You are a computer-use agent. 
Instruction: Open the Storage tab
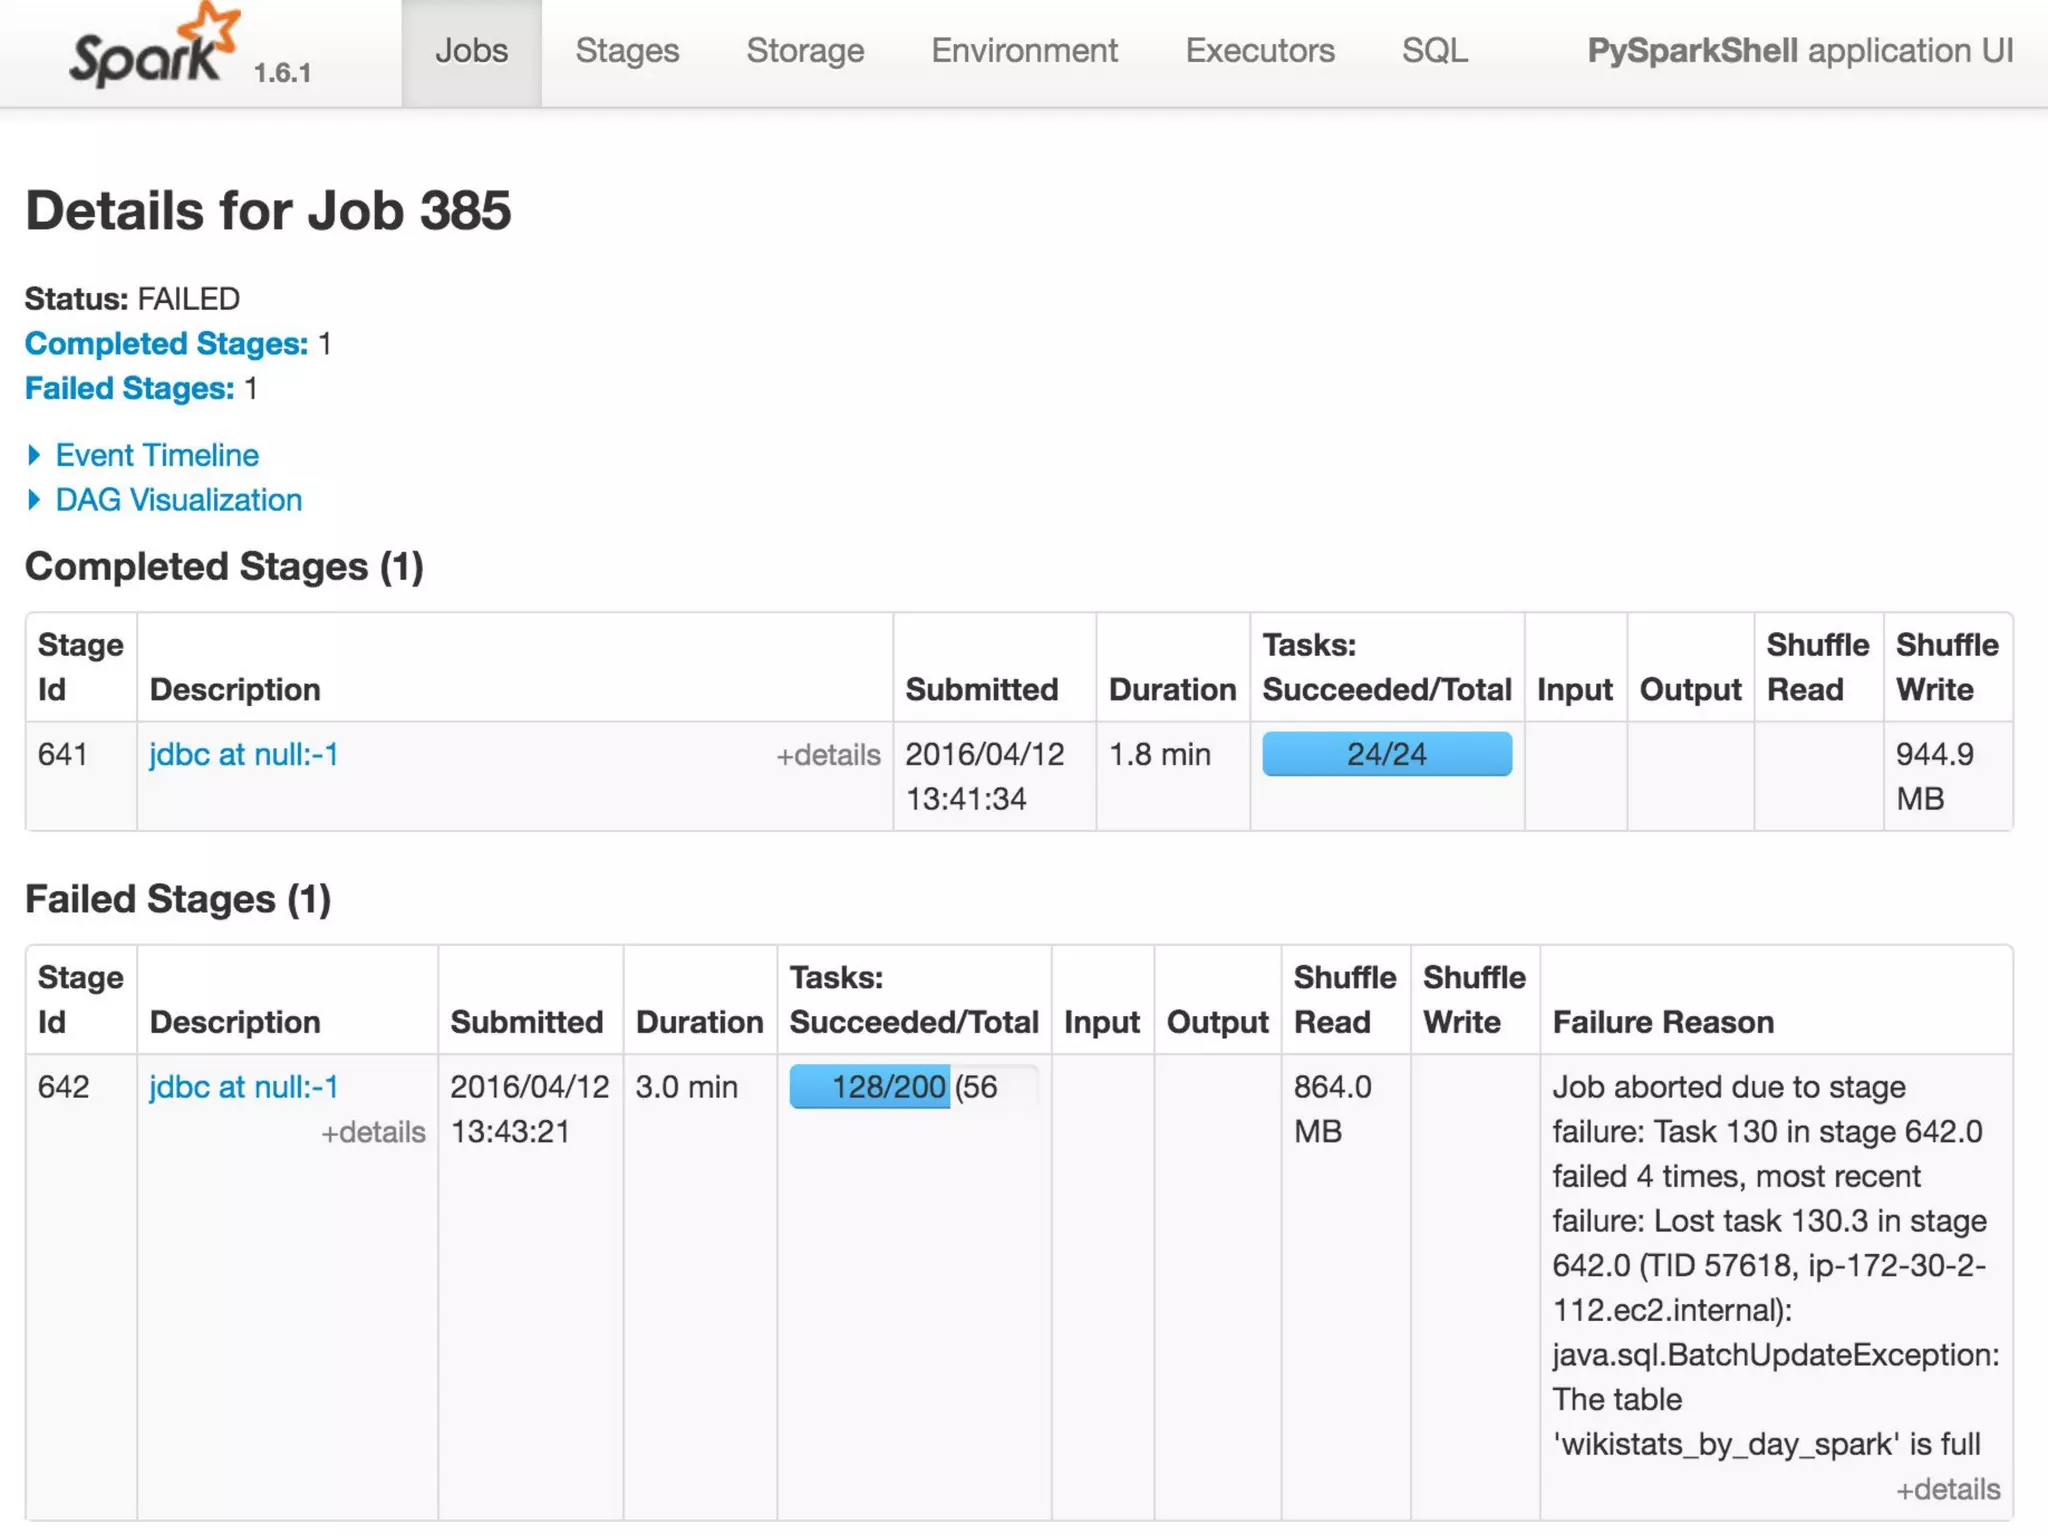805,51
